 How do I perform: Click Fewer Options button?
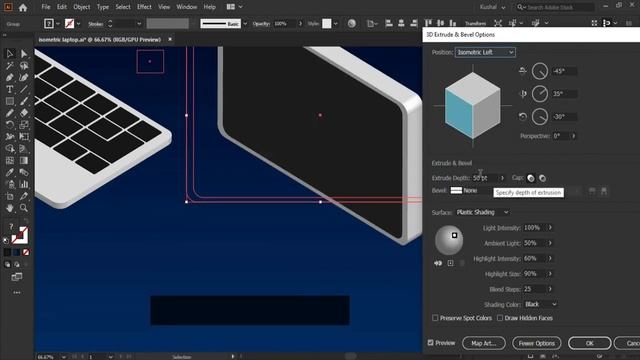[537, 343]
